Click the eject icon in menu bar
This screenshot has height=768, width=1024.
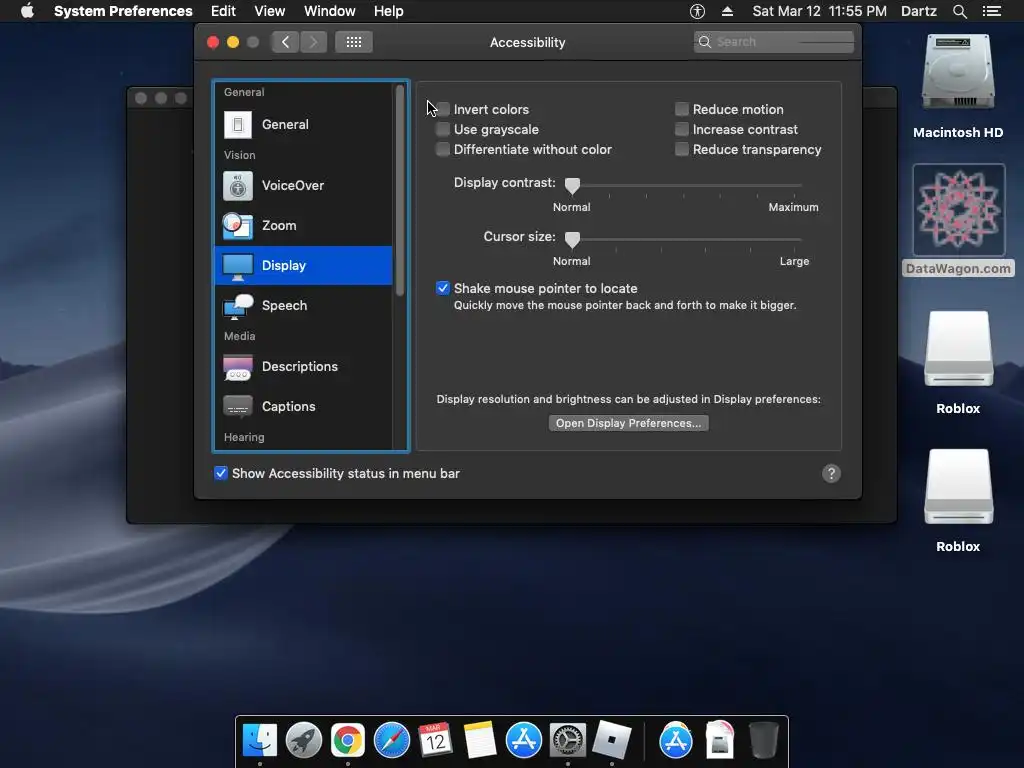tap(728, 11)
